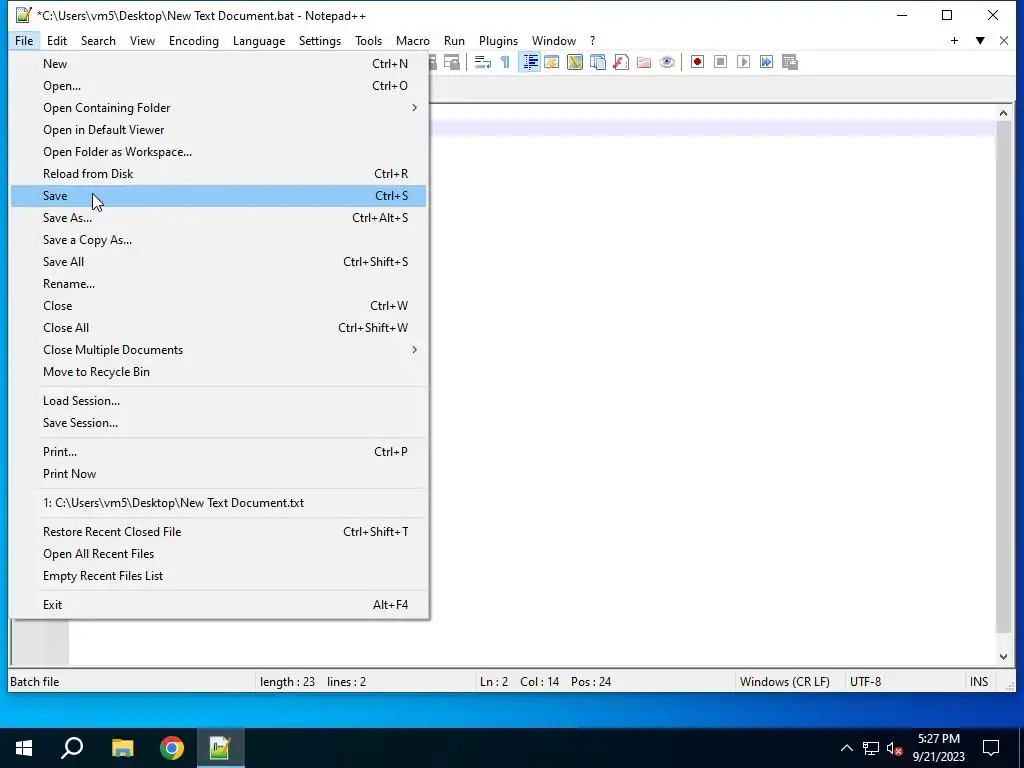
Task: Click Reload from Disk
Action: tap(218, 174)
